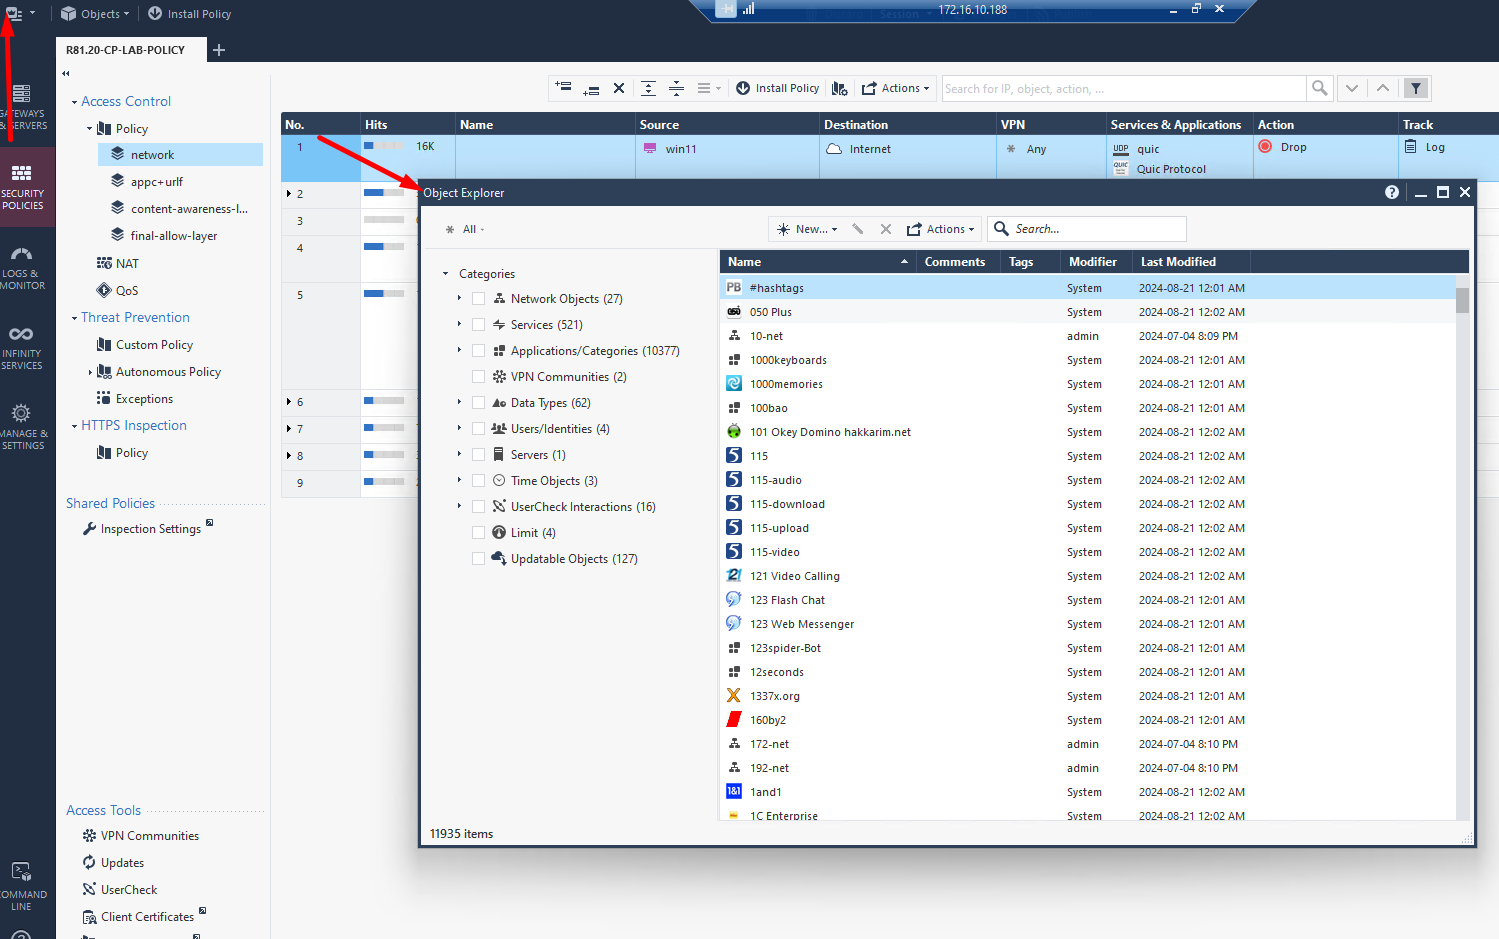This screenshot has height=939, width=1499.
Task: Click the Log track icon in rule 1
Action: point(1411,147)
